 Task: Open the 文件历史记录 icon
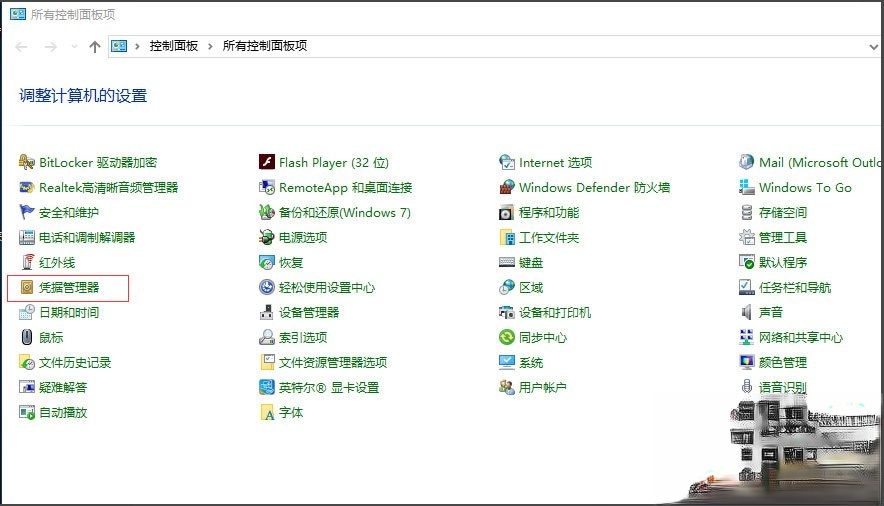tap(26, 362)
